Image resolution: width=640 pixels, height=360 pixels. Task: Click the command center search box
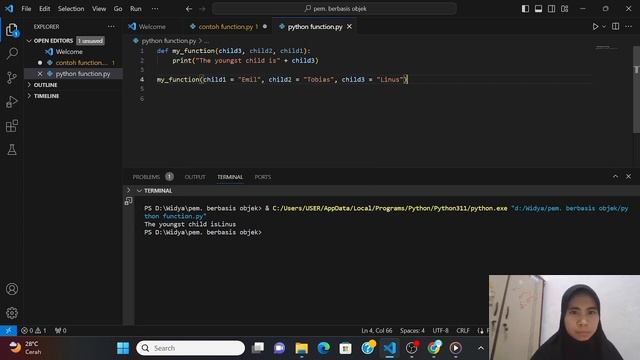click(334, 9)
